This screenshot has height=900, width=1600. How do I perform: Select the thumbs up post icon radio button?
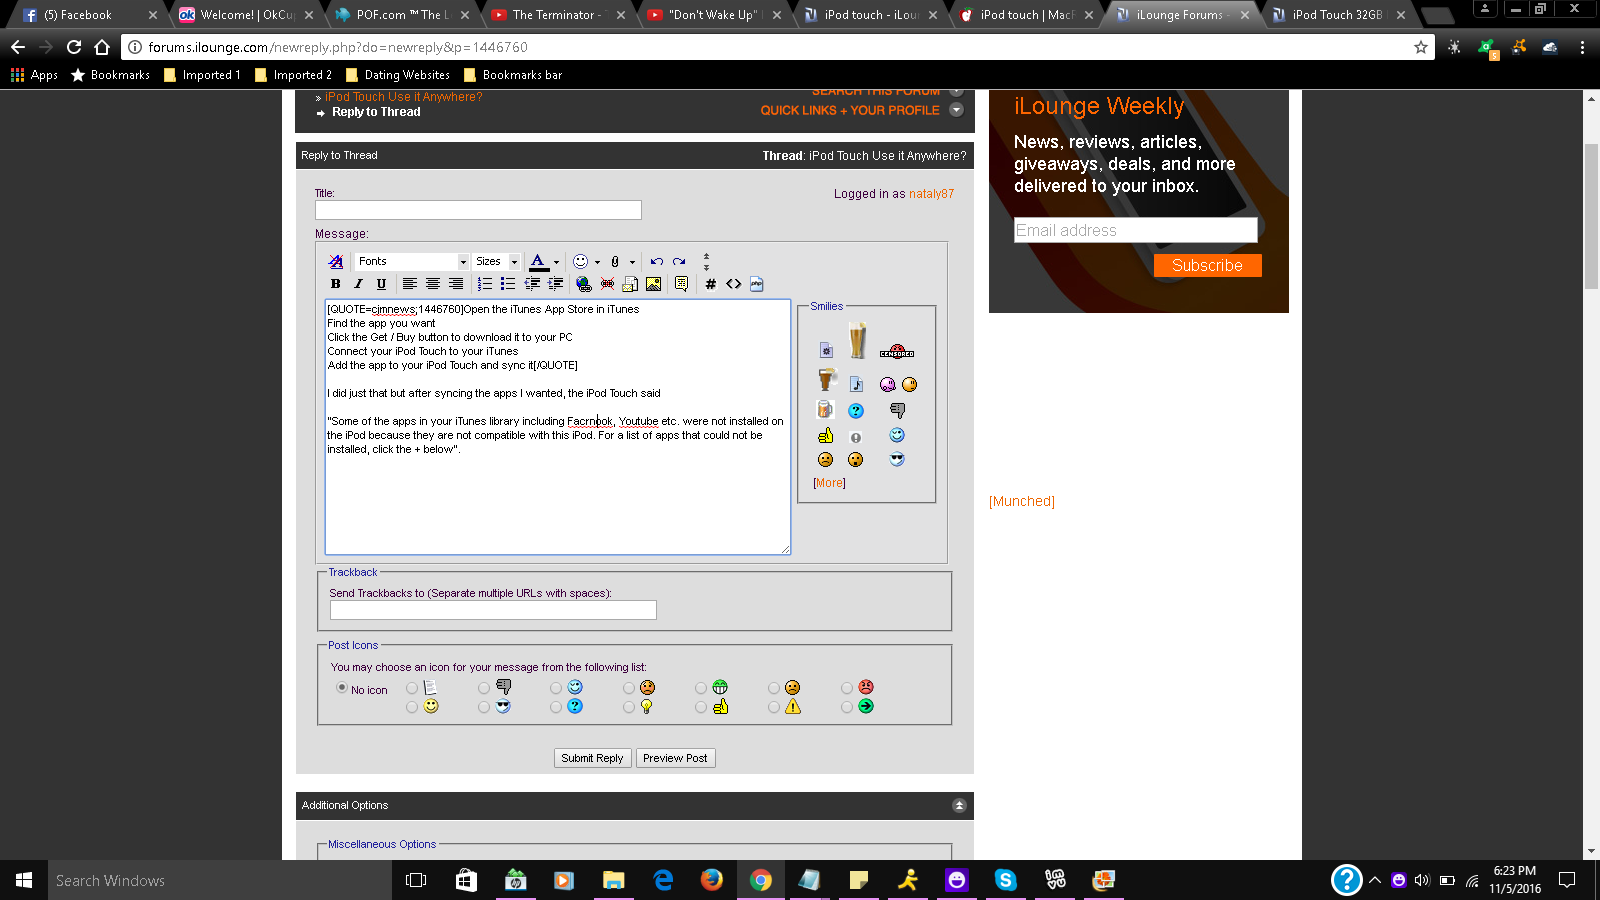[701, 707]
